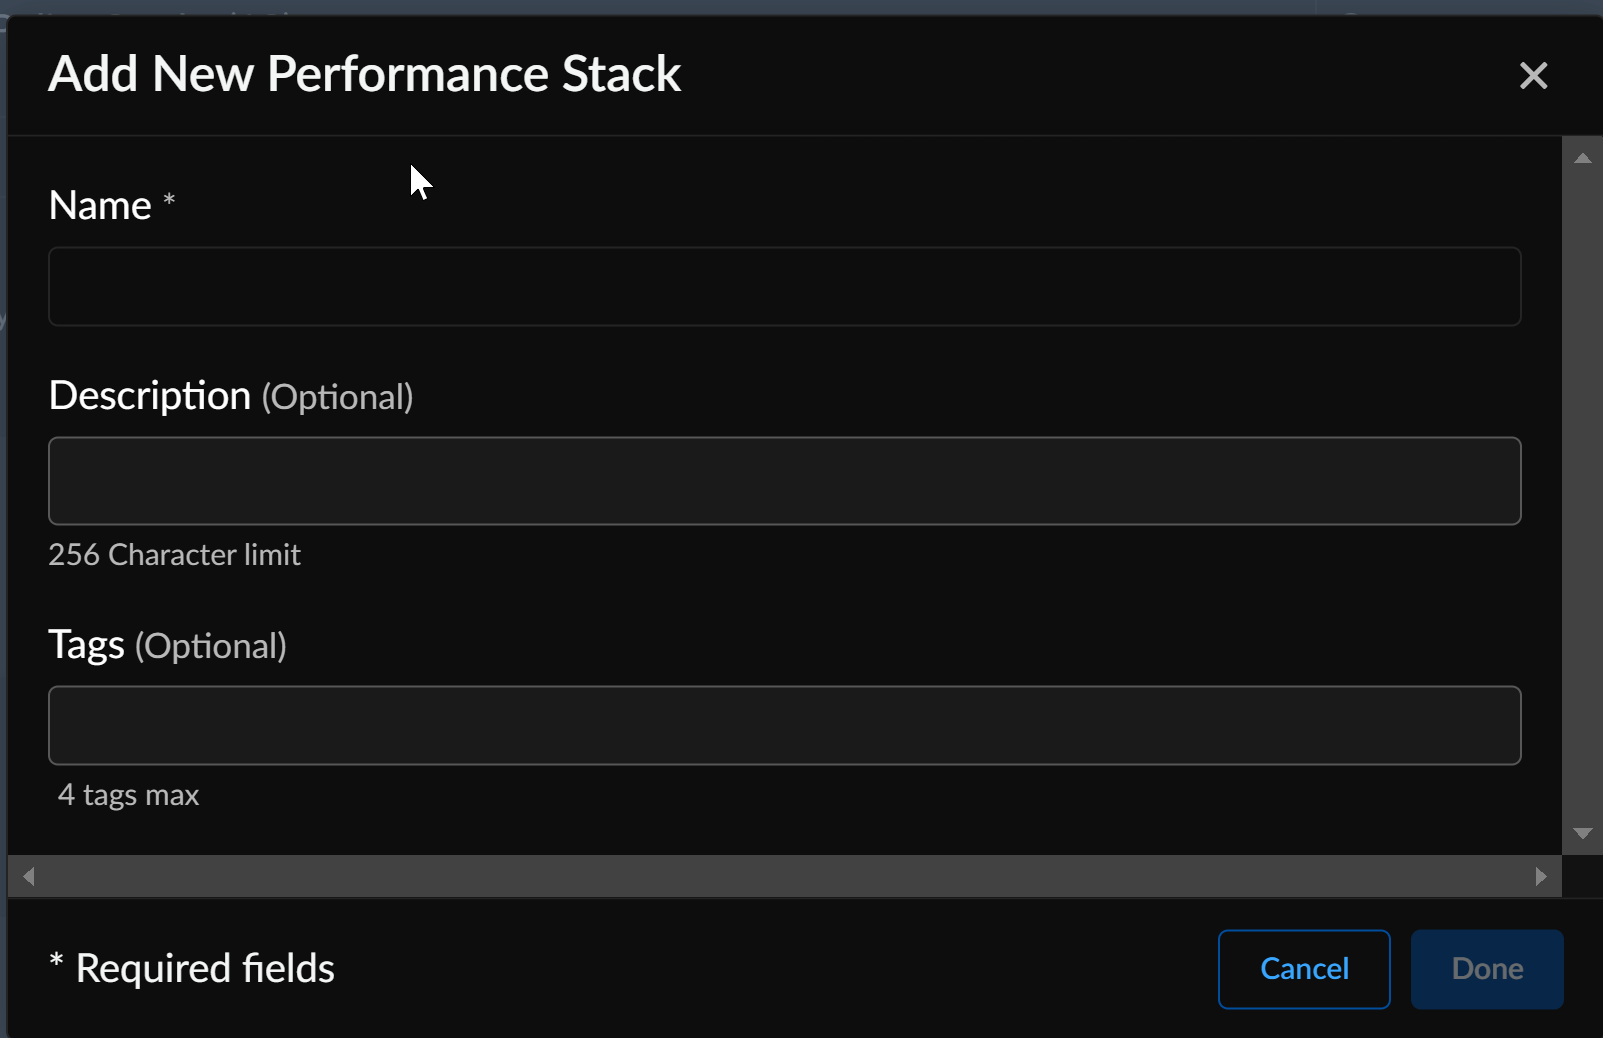Screen dimensions: 1603x1038
Task: Click the horizontal scrollbar left arrow
Action: [x=29, y=877]
